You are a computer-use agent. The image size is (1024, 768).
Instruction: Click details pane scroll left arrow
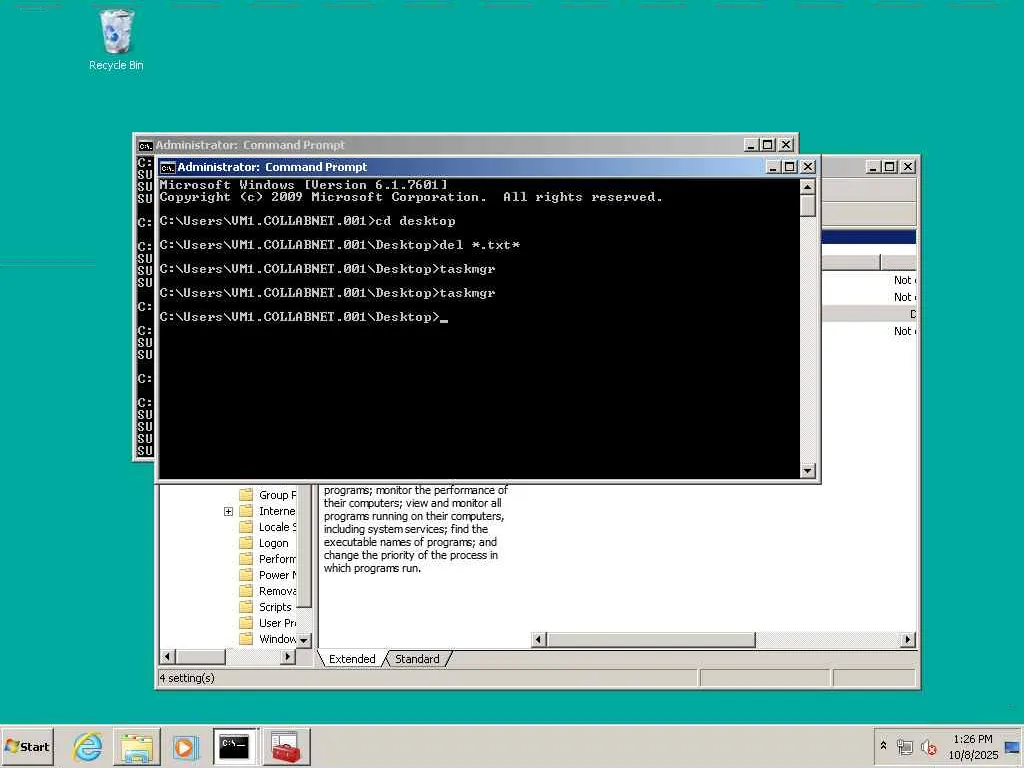pos(538,639)
